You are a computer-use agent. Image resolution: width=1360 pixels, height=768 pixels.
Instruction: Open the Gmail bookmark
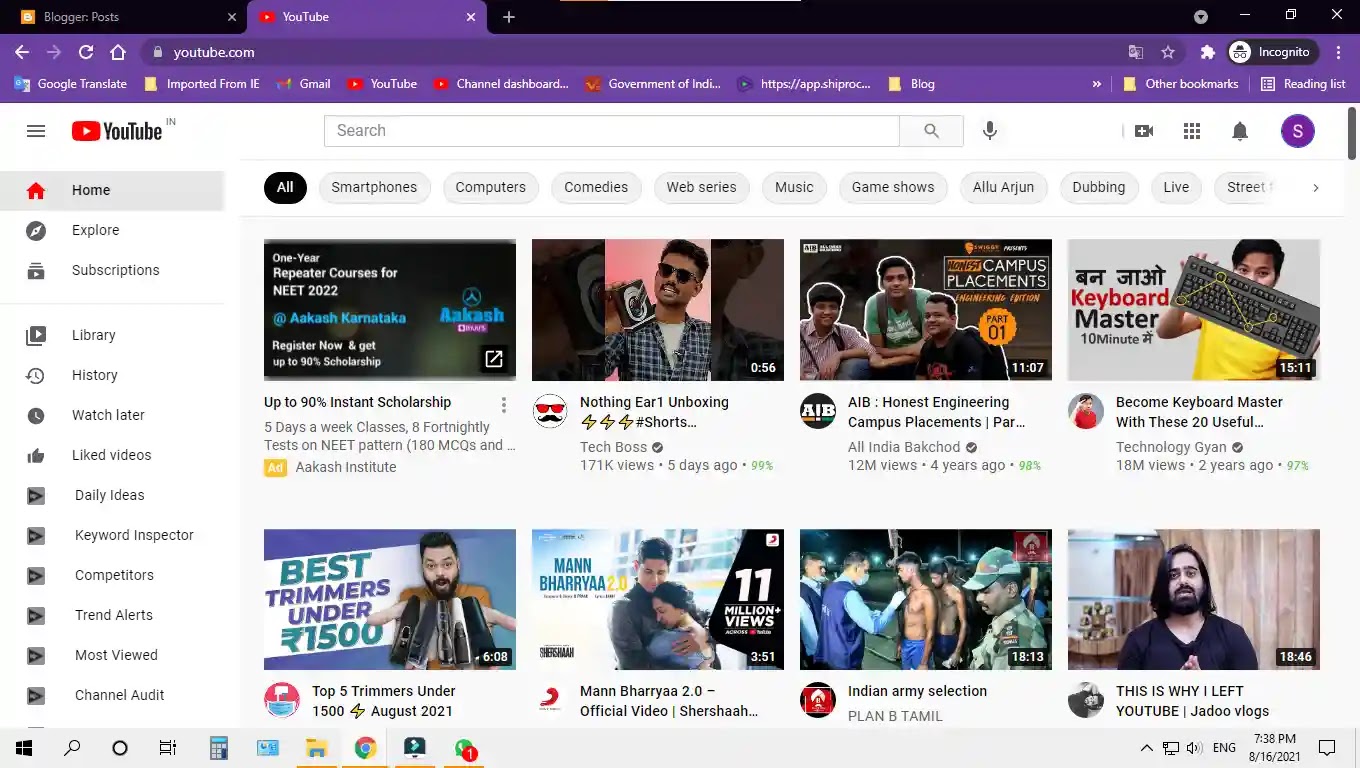point(304,84)
